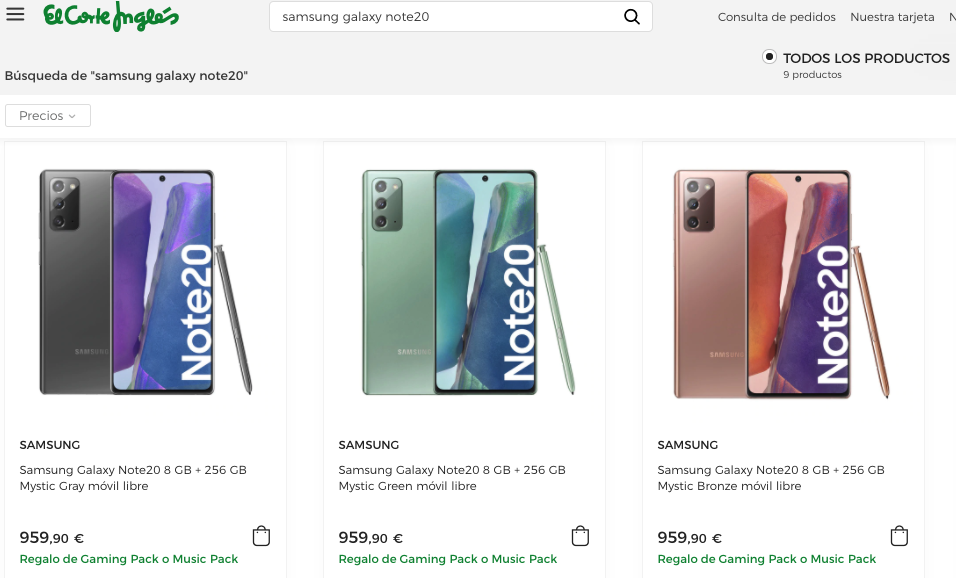Click Regalo de Gaming Pack under Mystic Green

(447, 559)
